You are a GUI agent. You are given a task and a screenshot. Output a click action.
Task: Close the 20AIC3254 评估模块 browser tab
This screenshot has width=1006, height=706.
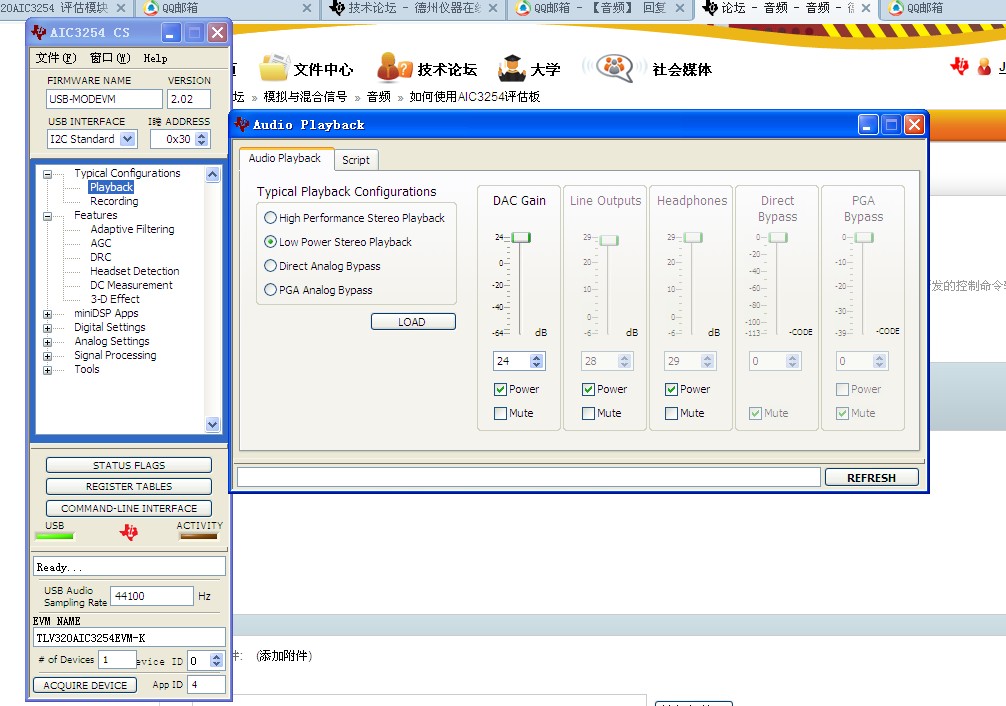[121, 8]
